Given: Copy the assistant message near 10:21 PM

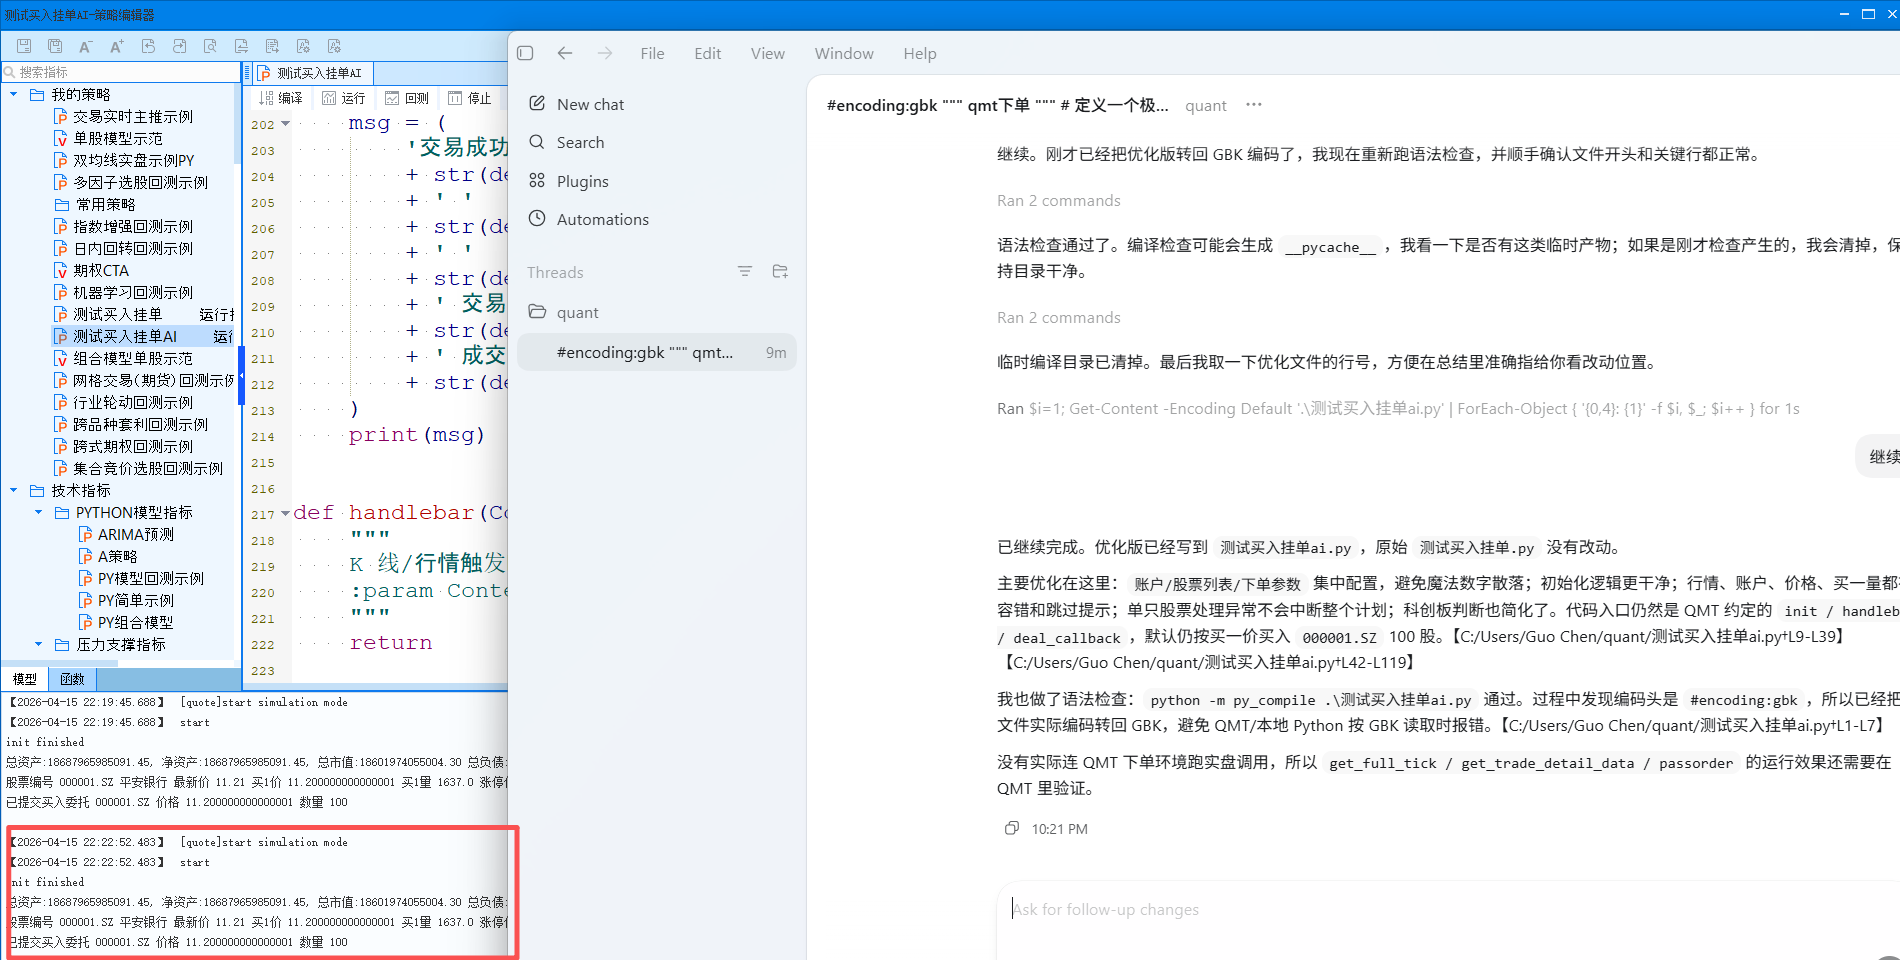Looking at the screenshot, I should tap(1011, 828).
